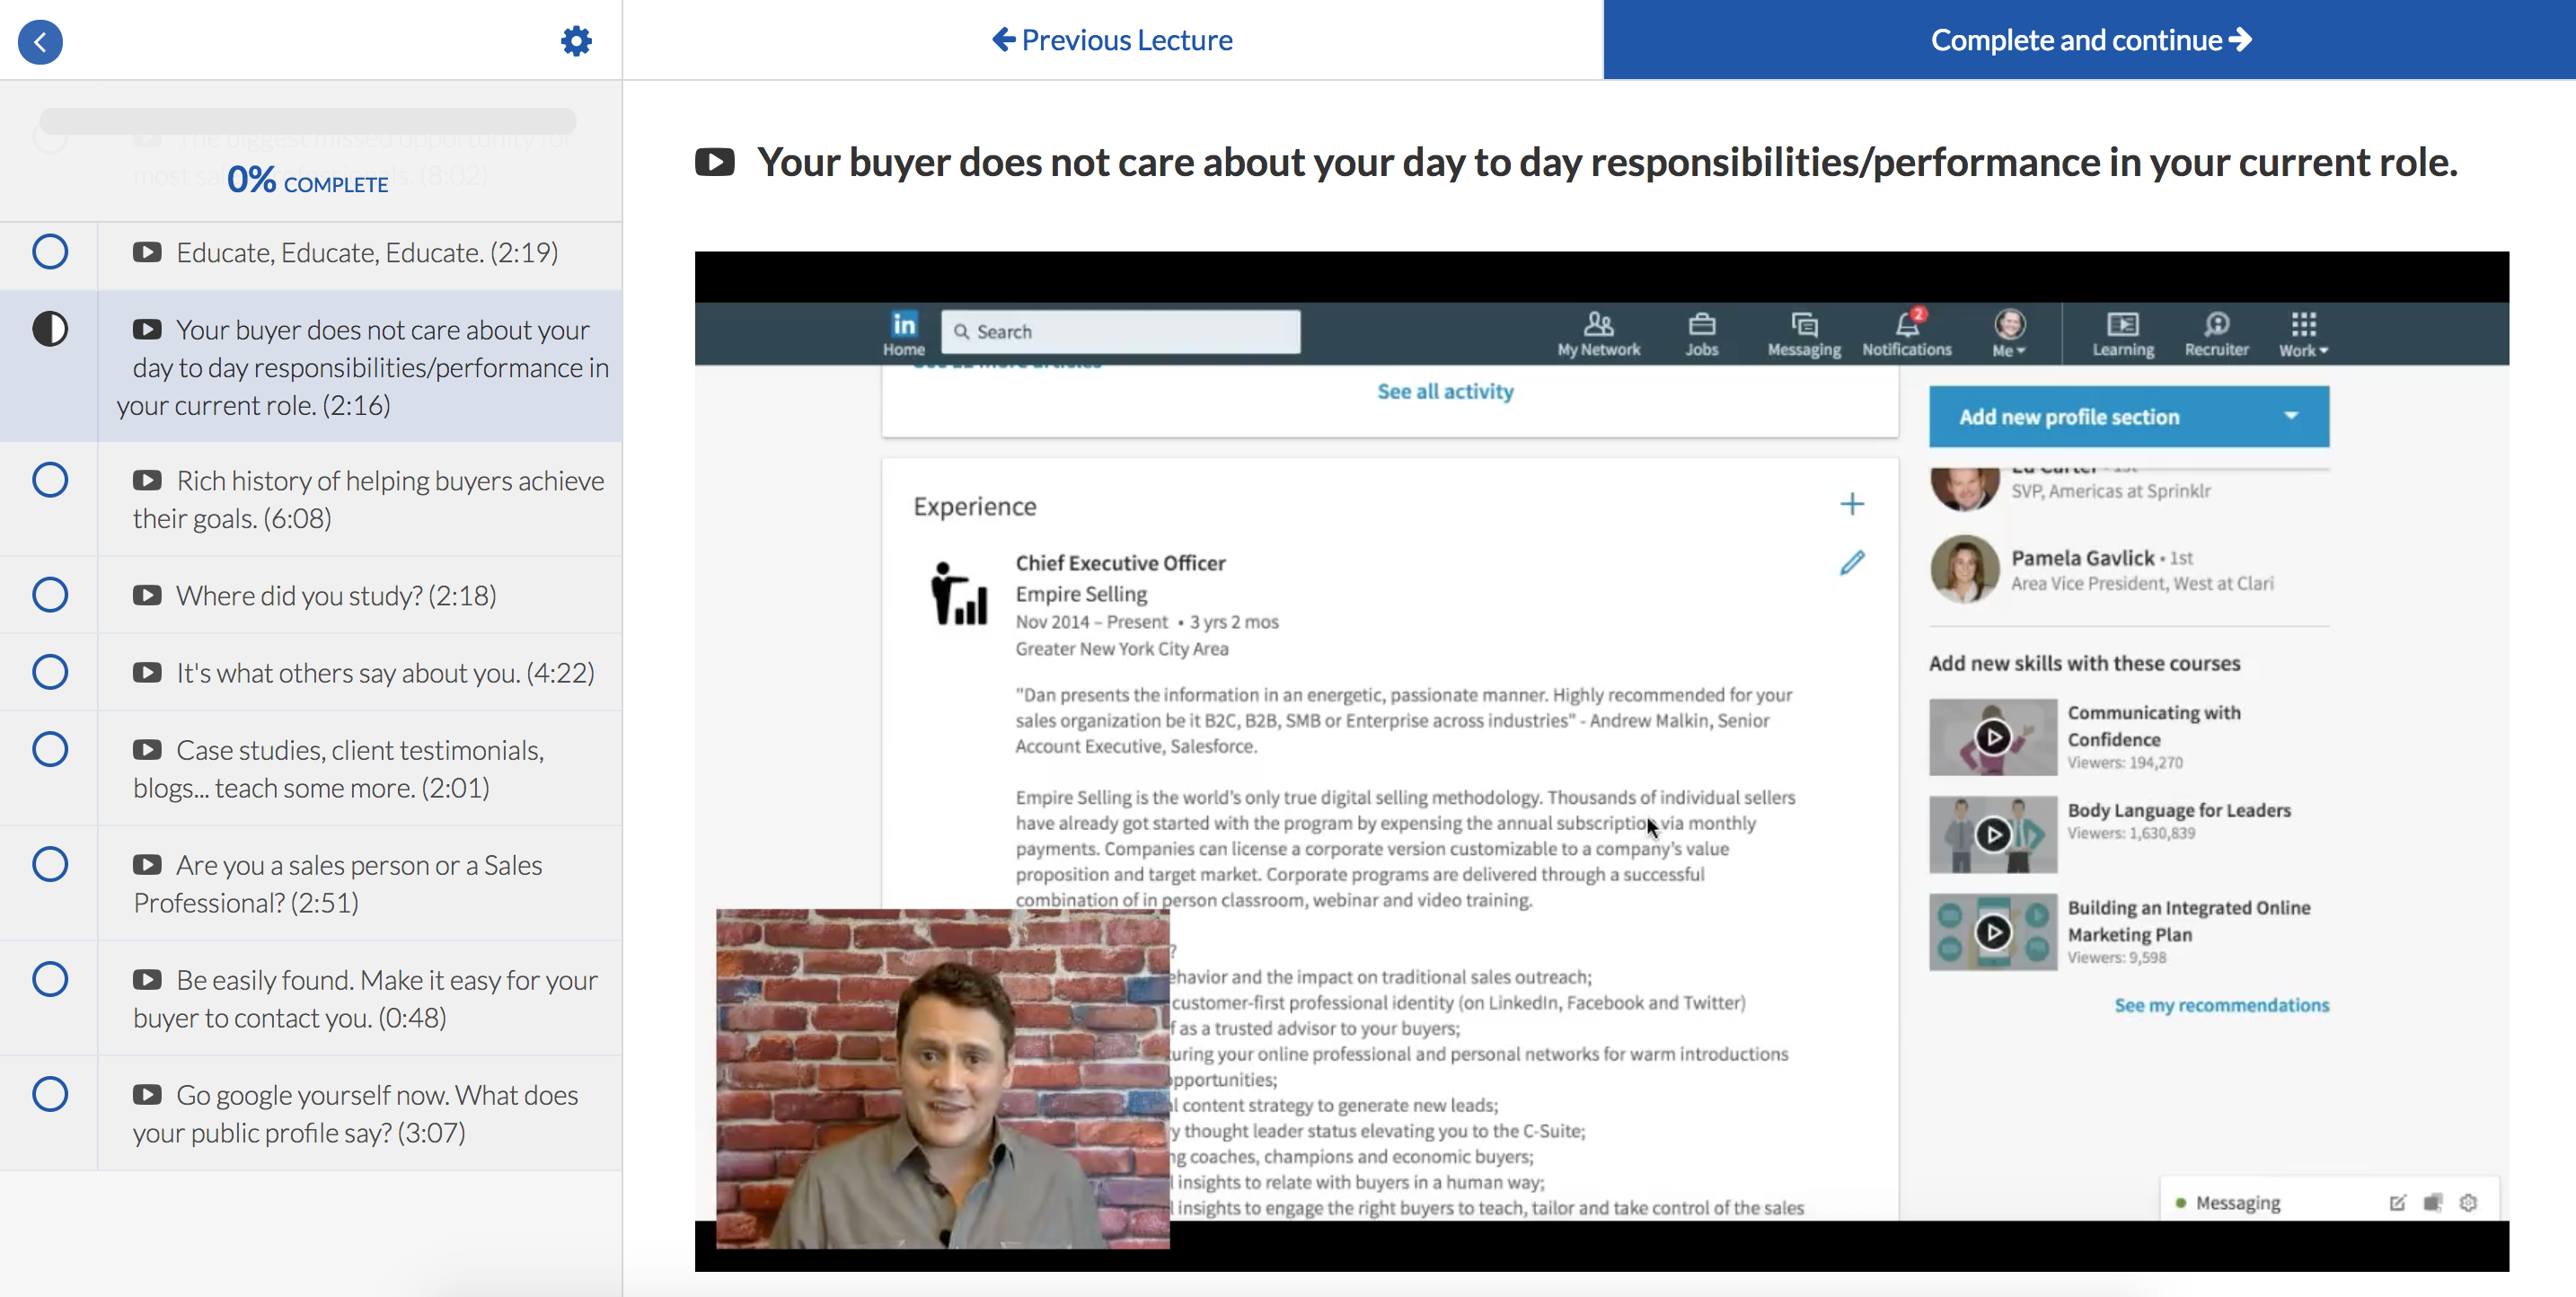Open the Messaging icon in LinkedIn nav
This screenshot has height=1297, width=2576.
(1804, 334)
